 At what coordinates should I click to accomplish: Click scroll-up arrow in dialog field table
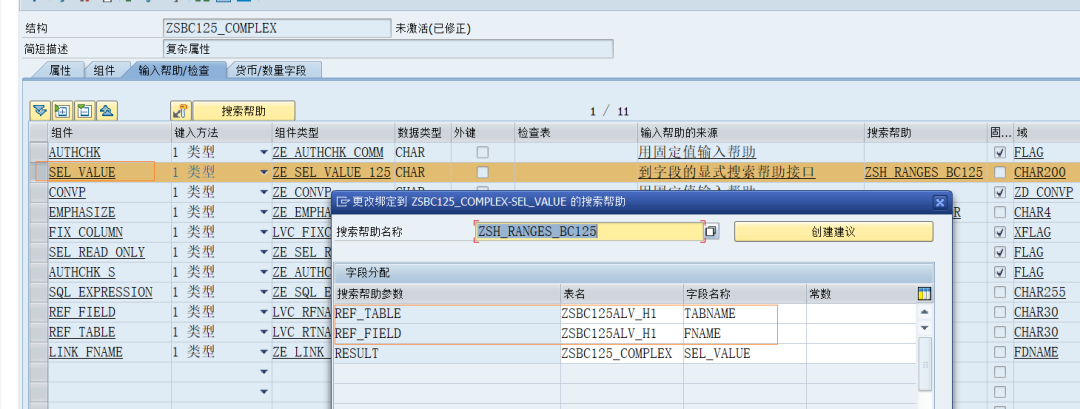coord(925,313)
